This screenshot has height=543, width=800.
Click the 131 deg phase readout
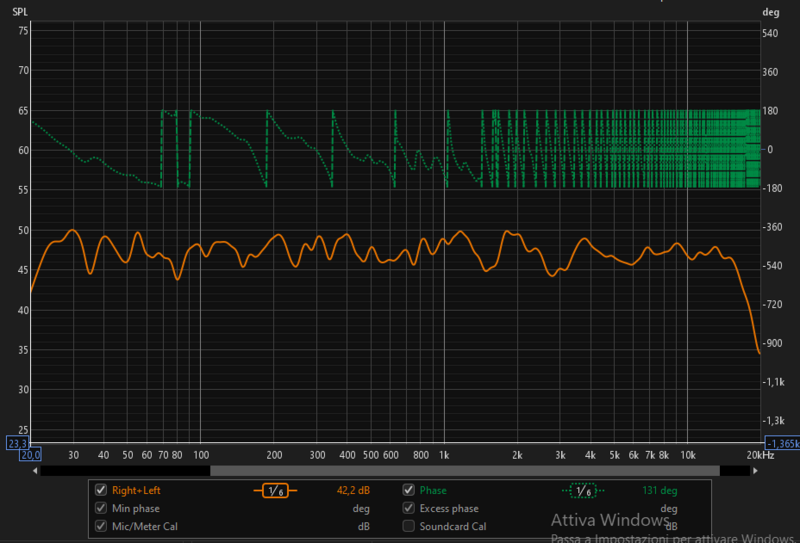(x=660, y=491)
